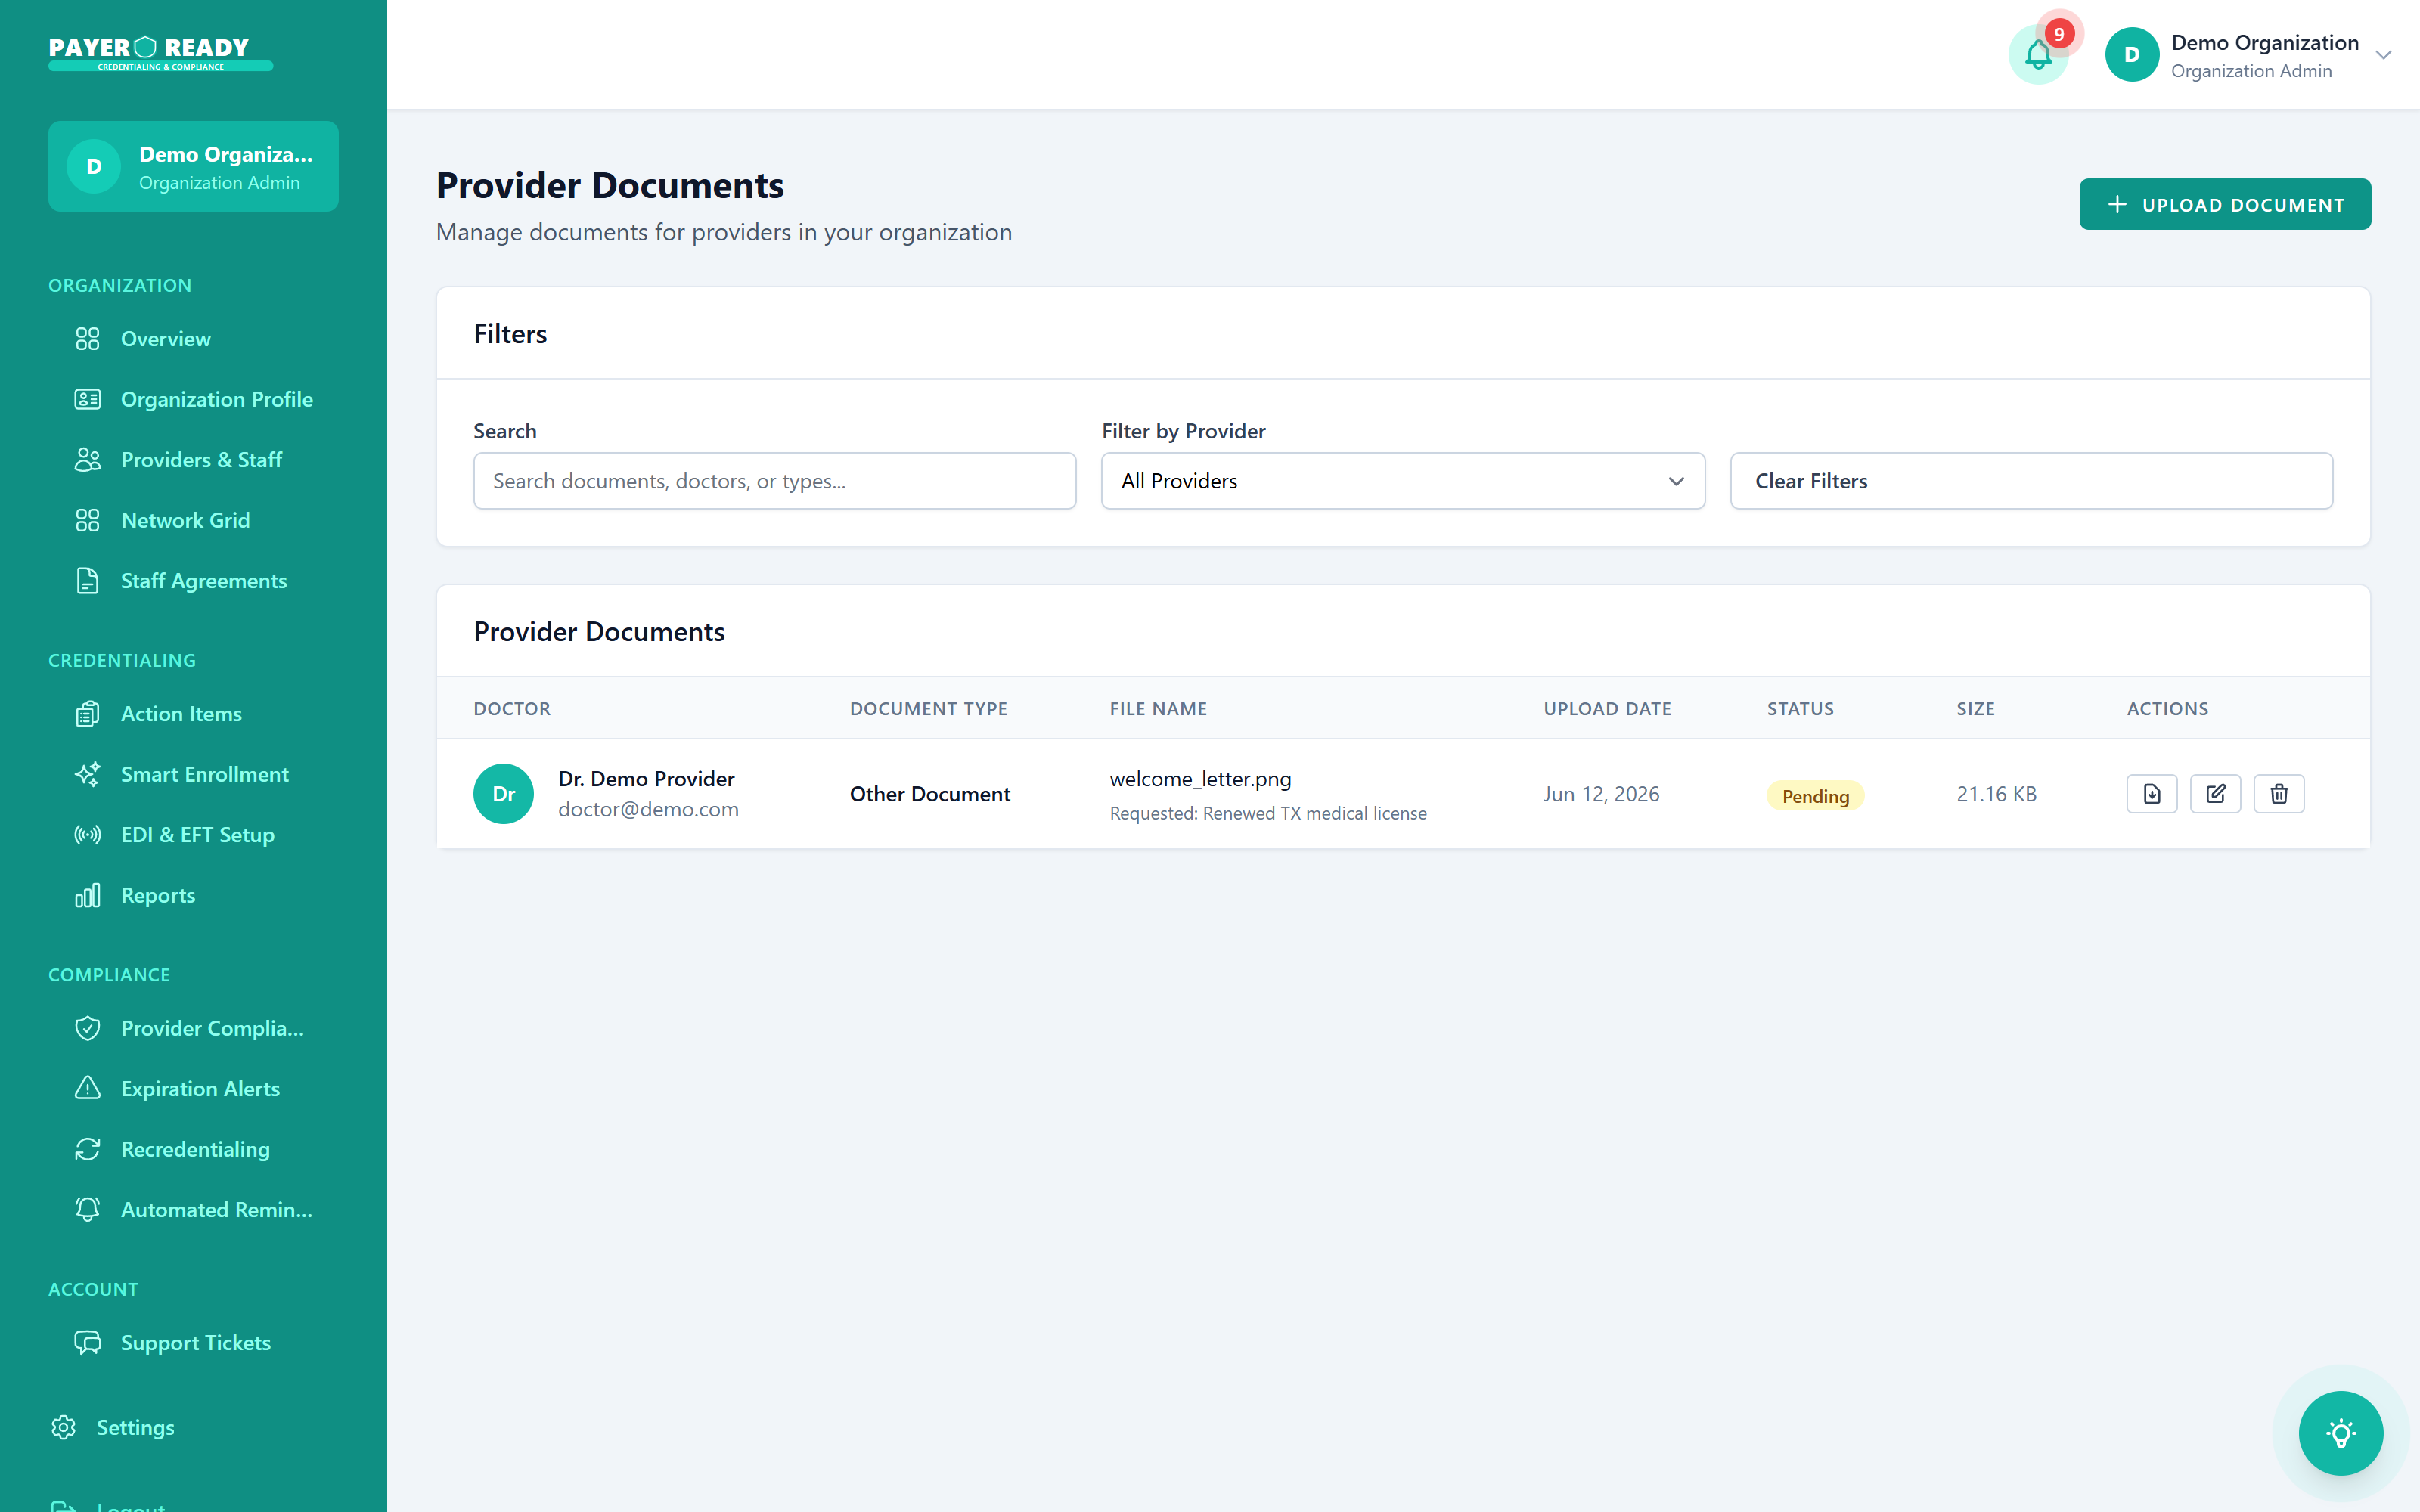2420x1512 pixels.
Task: Click the welcome_letter.png file name
Action: pos(1200,779)
